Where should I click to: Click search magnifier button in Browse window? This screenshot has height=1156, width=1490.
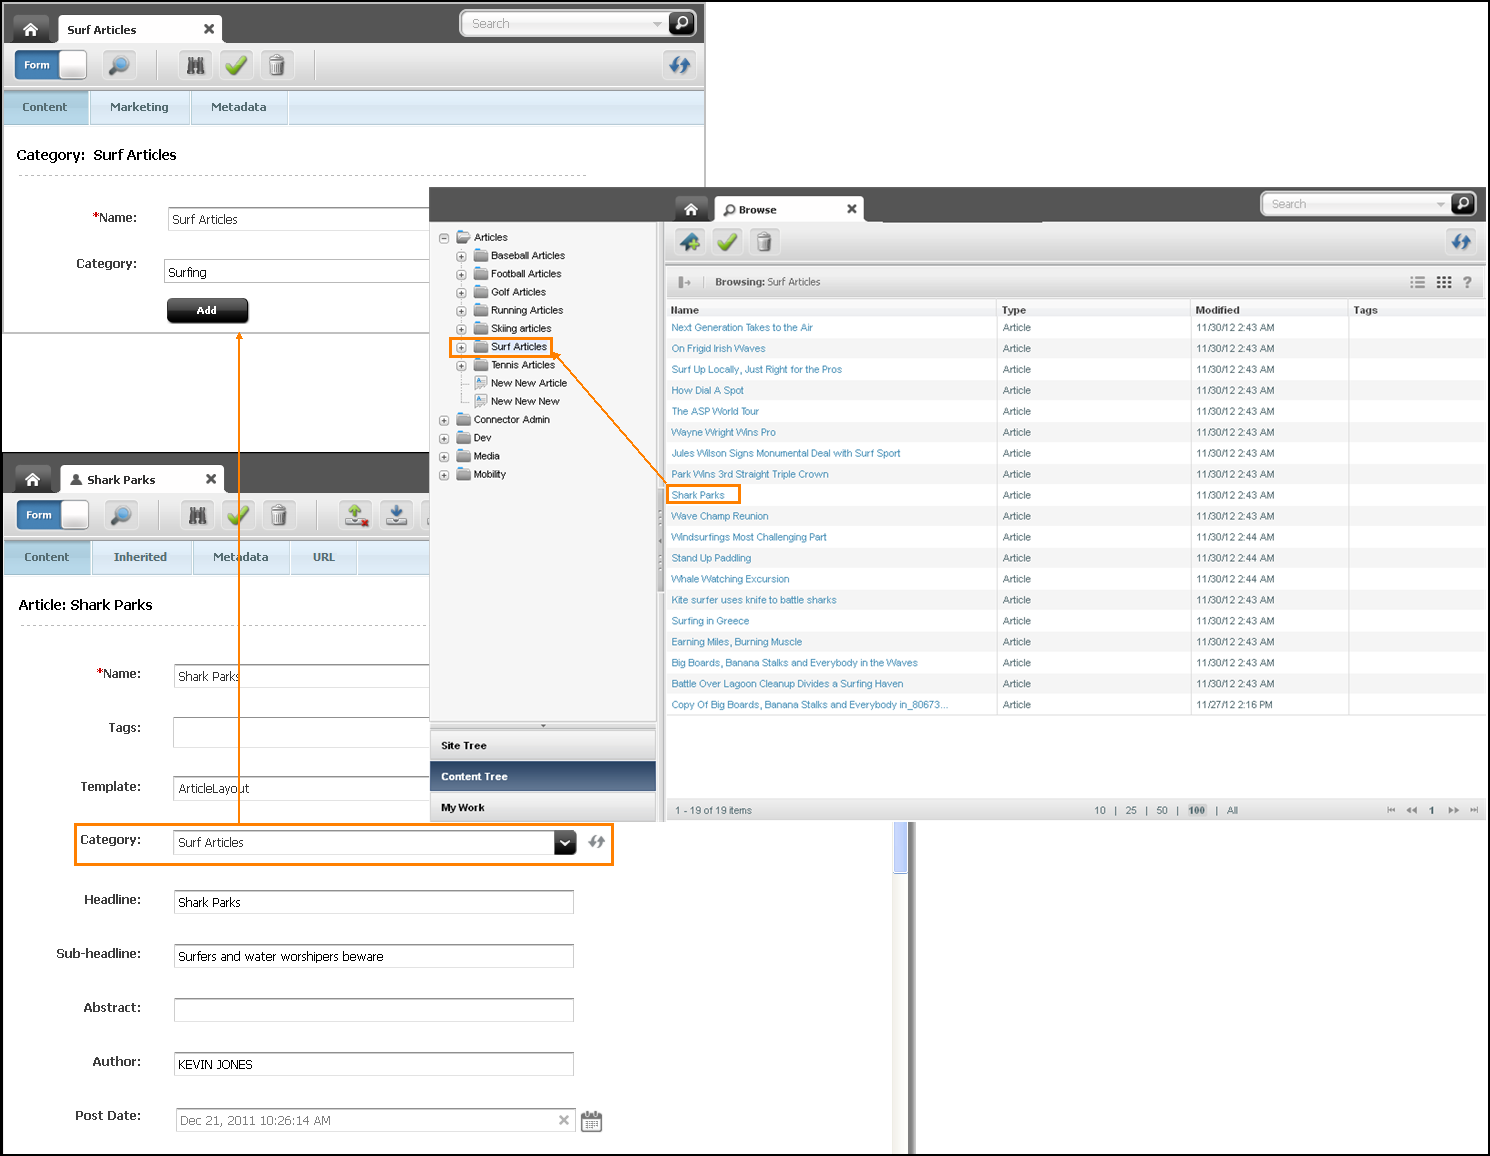coord(1463,204)
